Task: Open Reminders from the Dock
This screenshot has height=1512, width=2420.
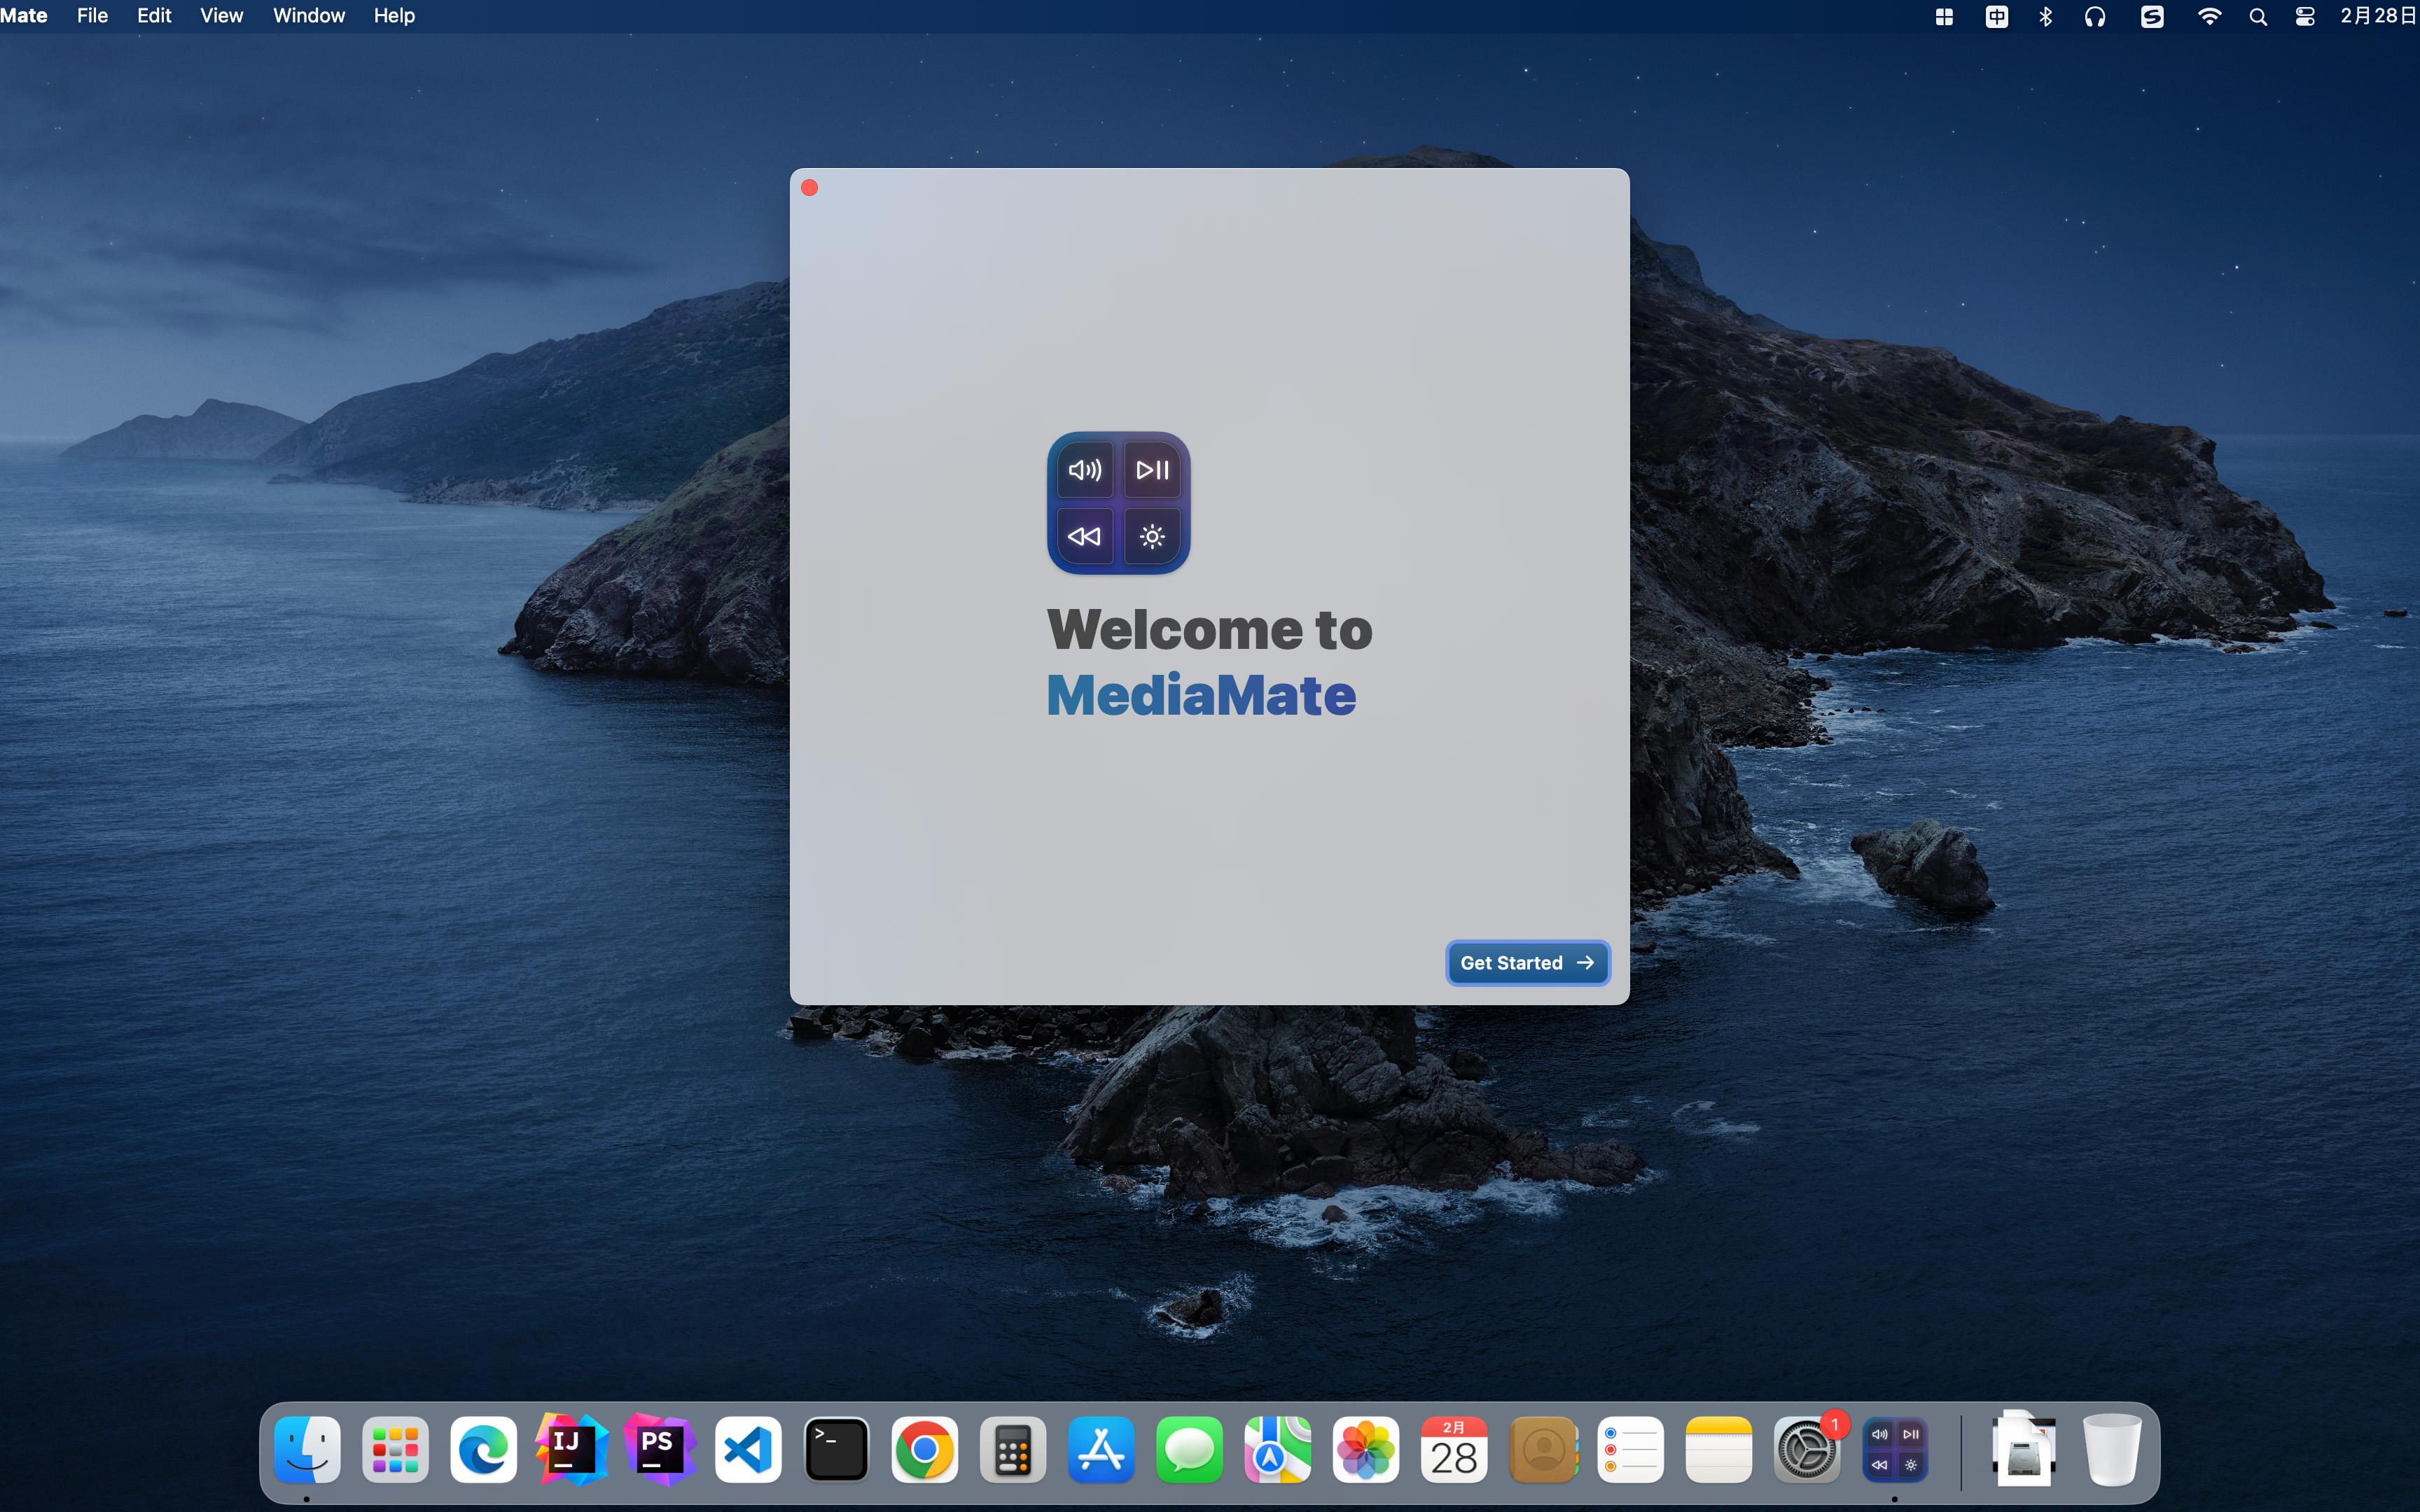Action: tap(1630, 1449)
